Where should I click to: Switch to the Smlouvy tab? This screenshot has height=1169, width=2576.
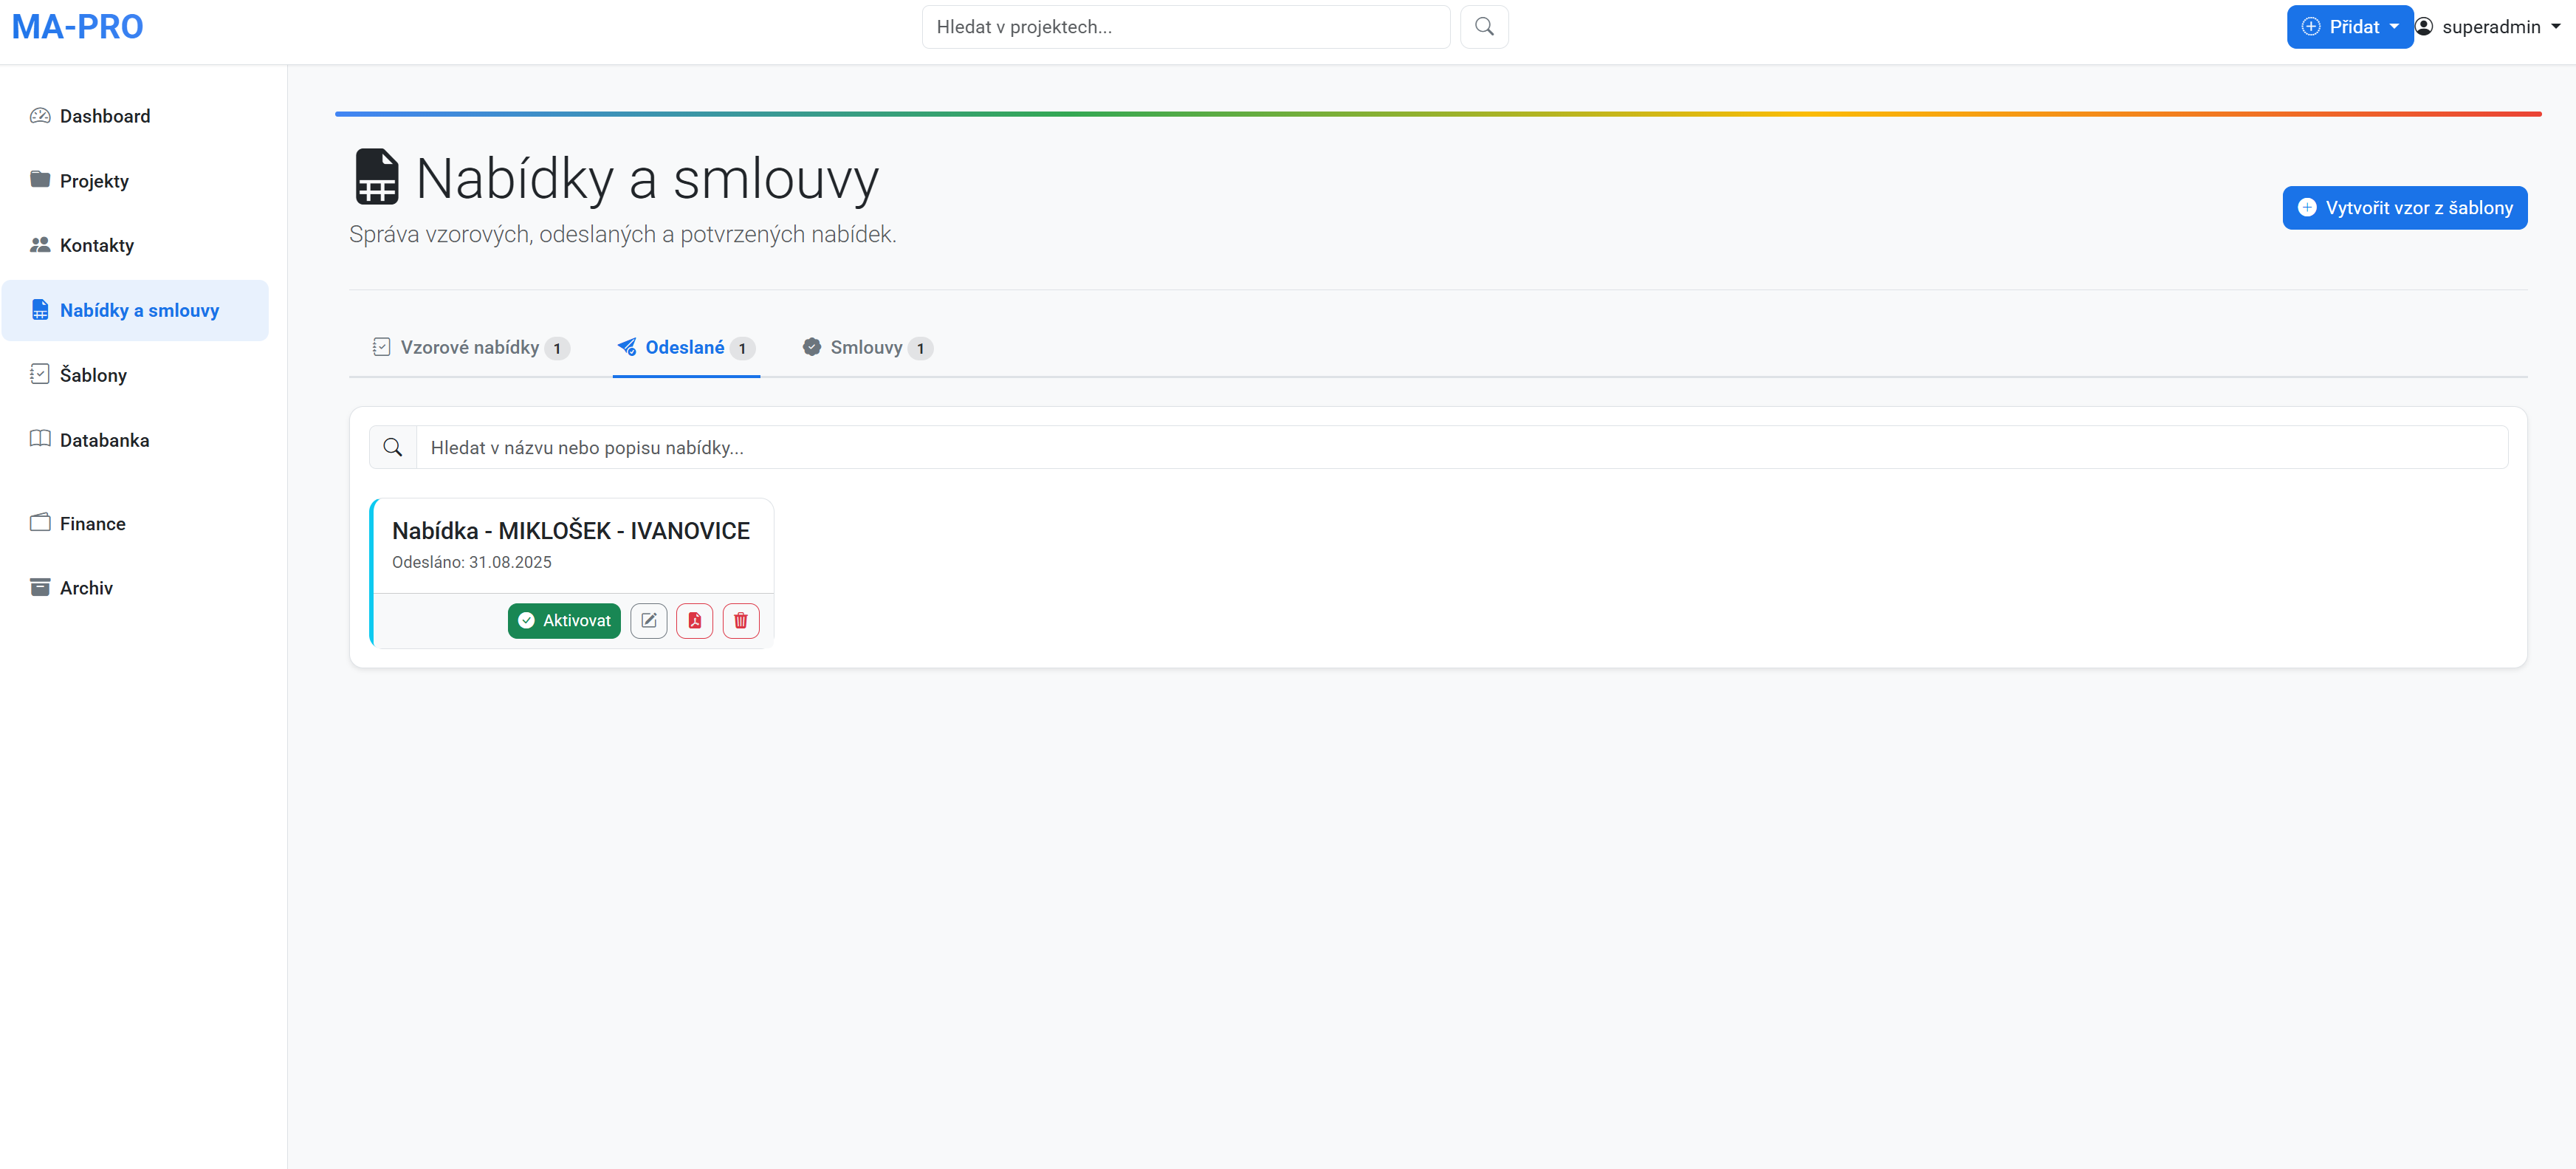pyautogui.click(x=866, y=347)
